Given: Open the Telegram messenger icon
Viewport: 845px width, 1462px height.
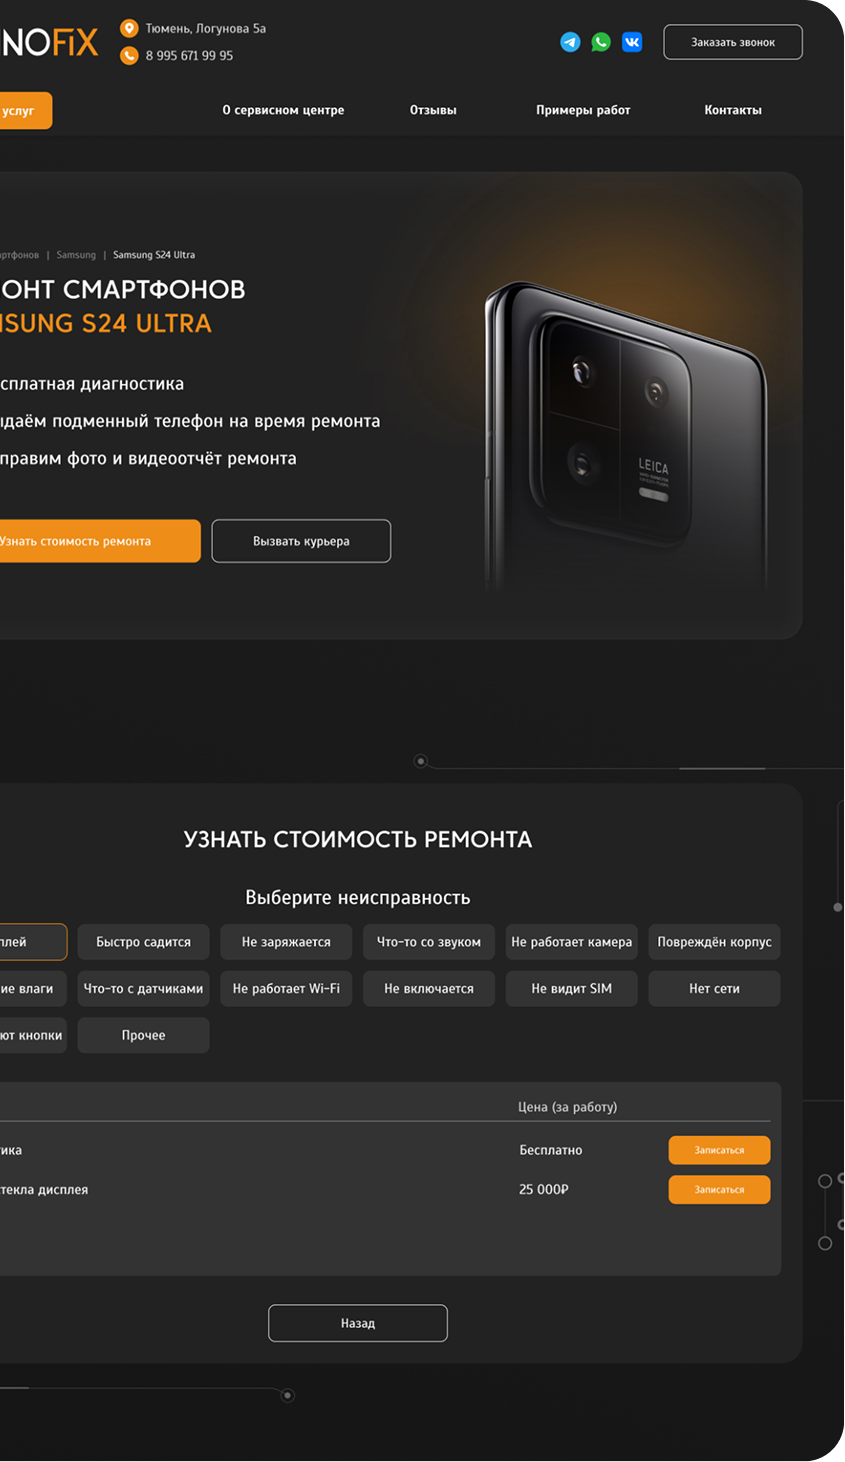Looking at the screenshot, I should tap(570, 42).
